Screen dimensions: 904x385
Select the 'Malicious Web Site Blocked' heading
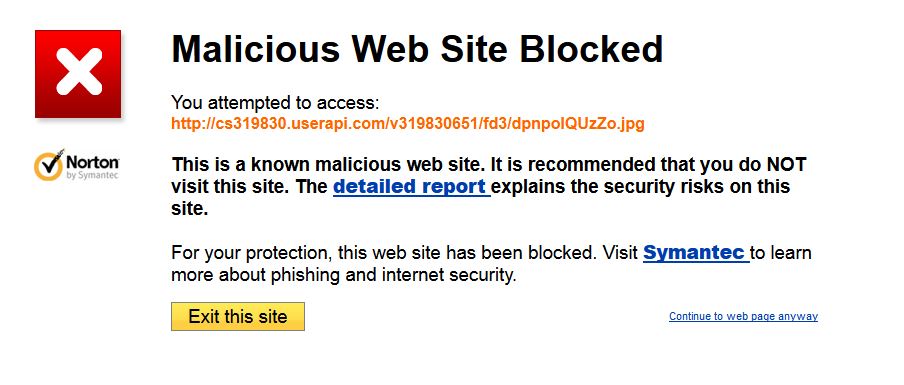point(417,49)
